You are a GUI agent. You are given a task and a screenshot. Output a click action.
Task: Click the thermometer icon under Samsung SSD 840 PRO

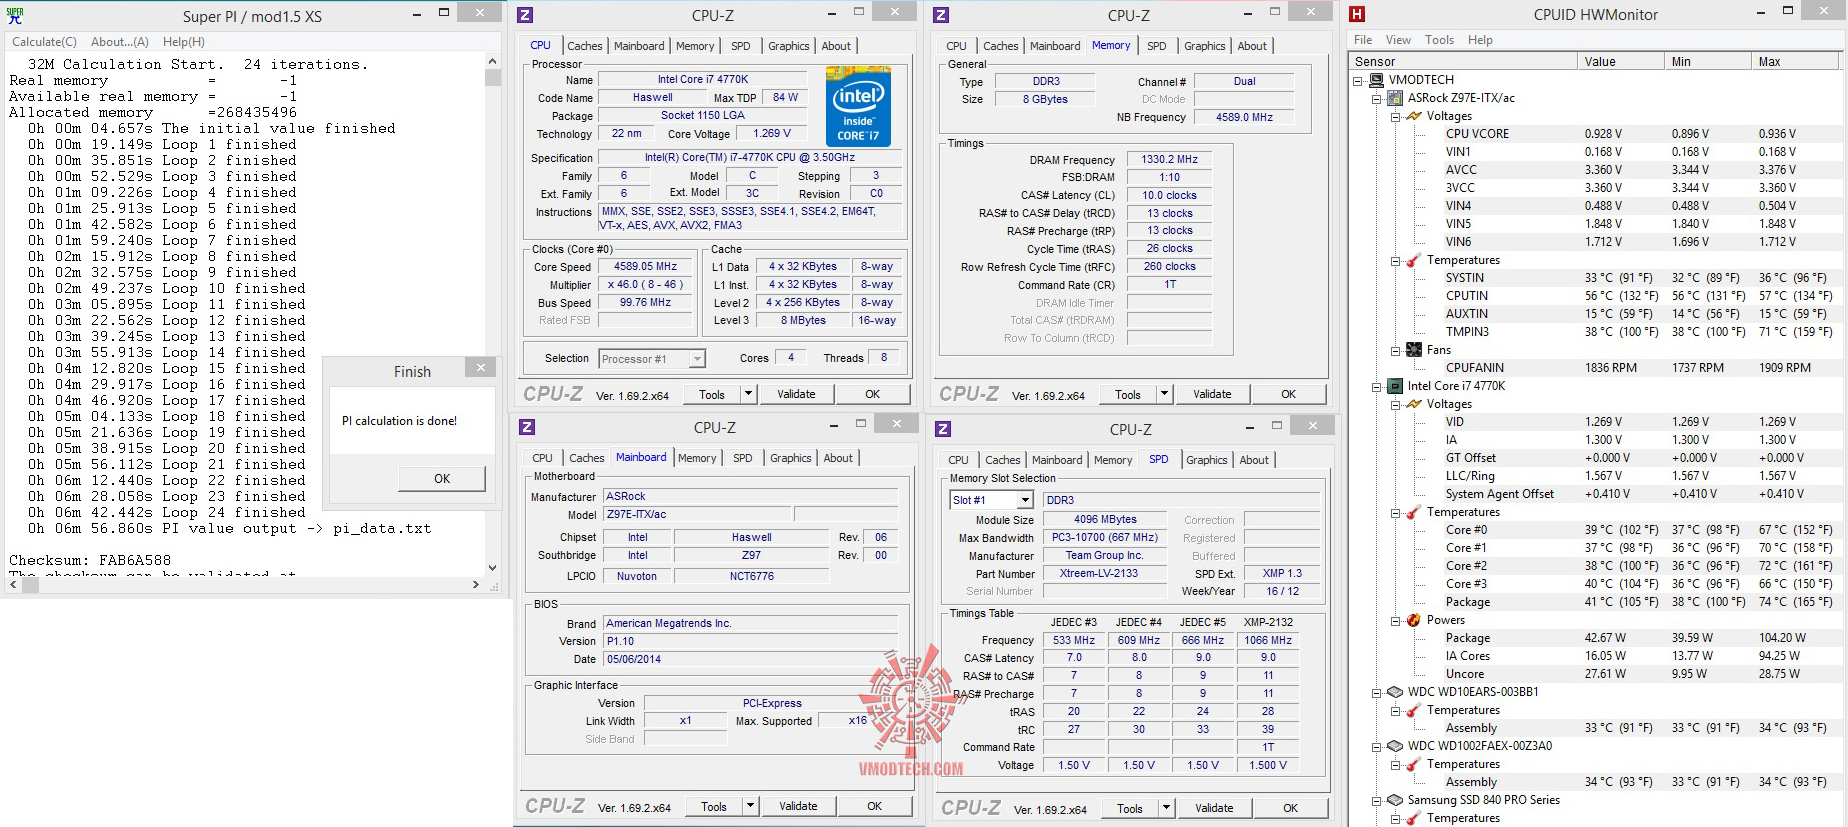coord(1414,818)
